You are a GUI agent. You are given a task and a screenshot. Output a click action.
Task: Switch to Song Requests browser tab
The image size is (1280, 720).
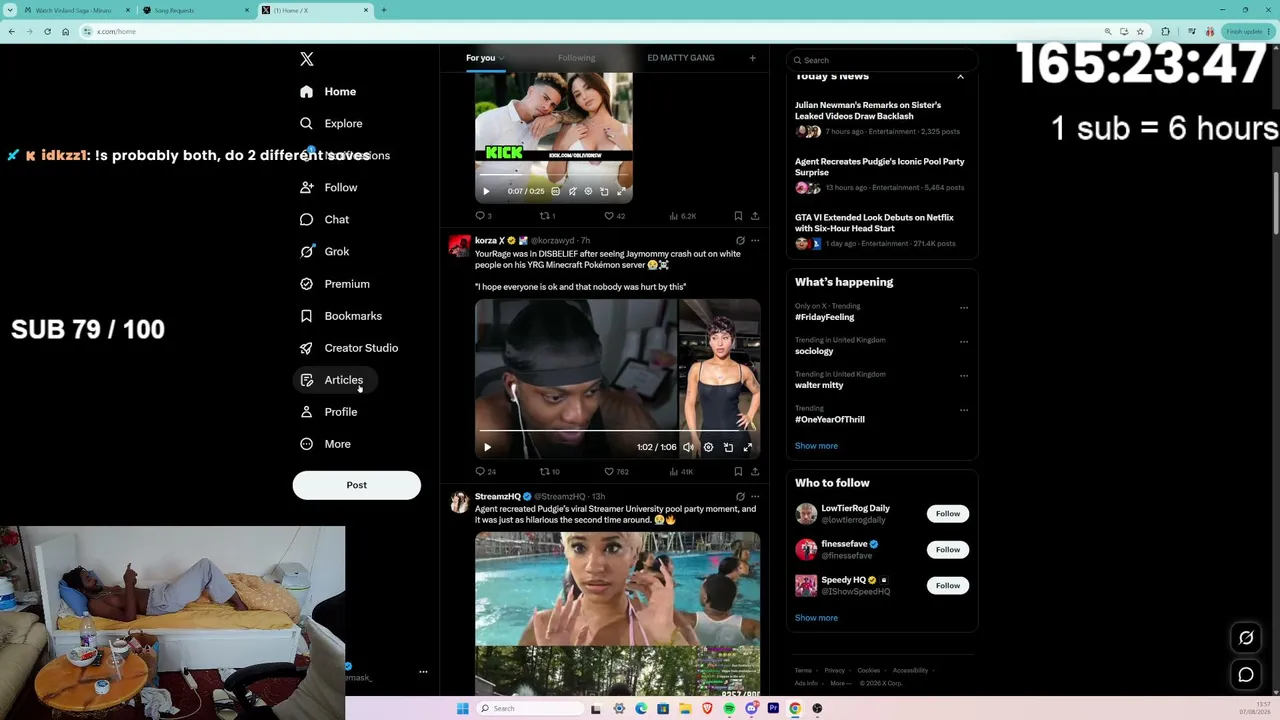tap(194, 10)
